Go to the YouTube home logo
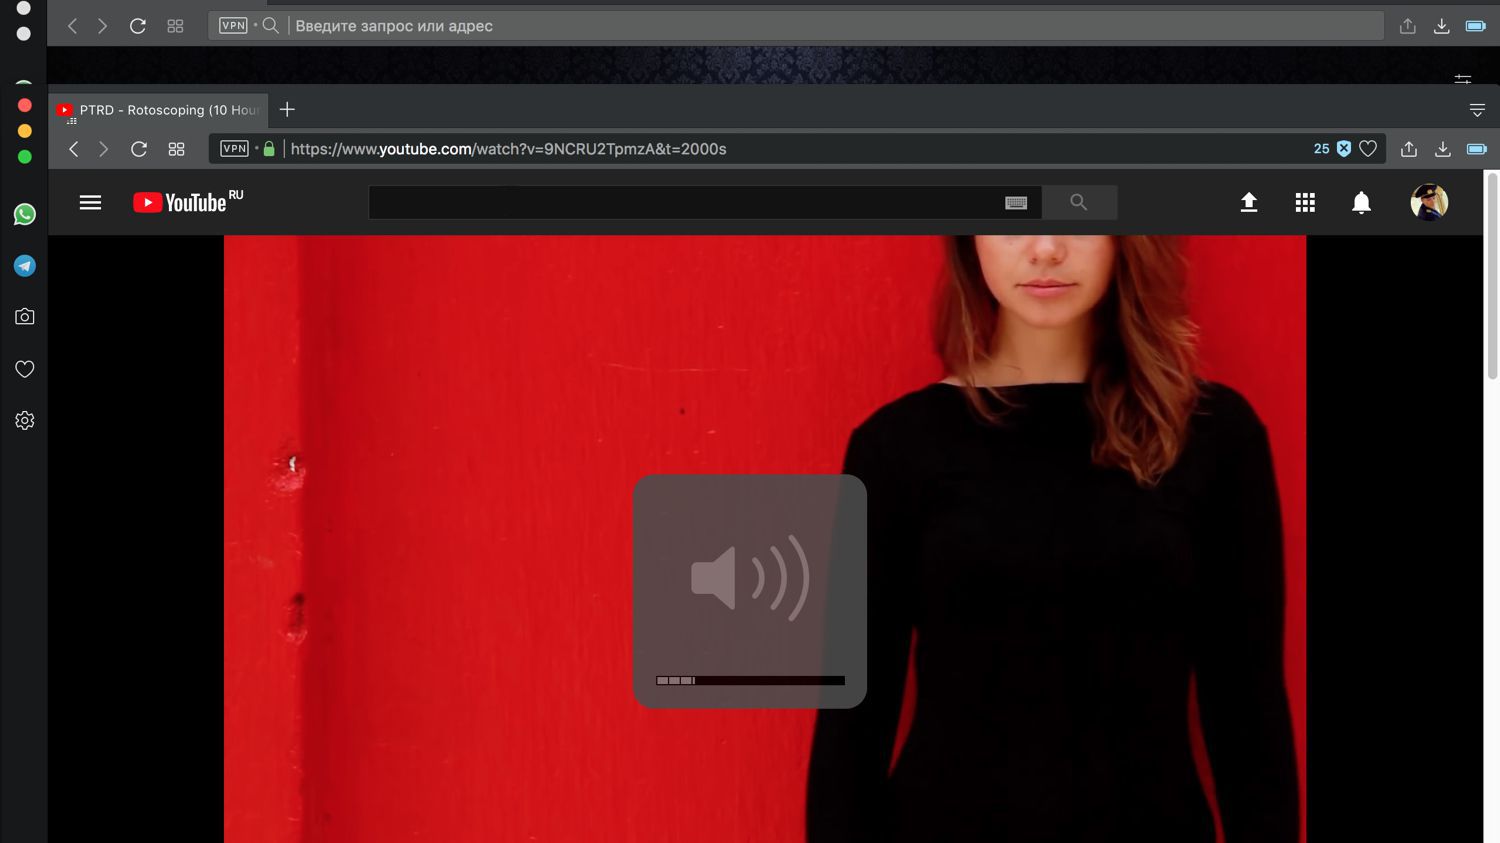 (188, 202)
